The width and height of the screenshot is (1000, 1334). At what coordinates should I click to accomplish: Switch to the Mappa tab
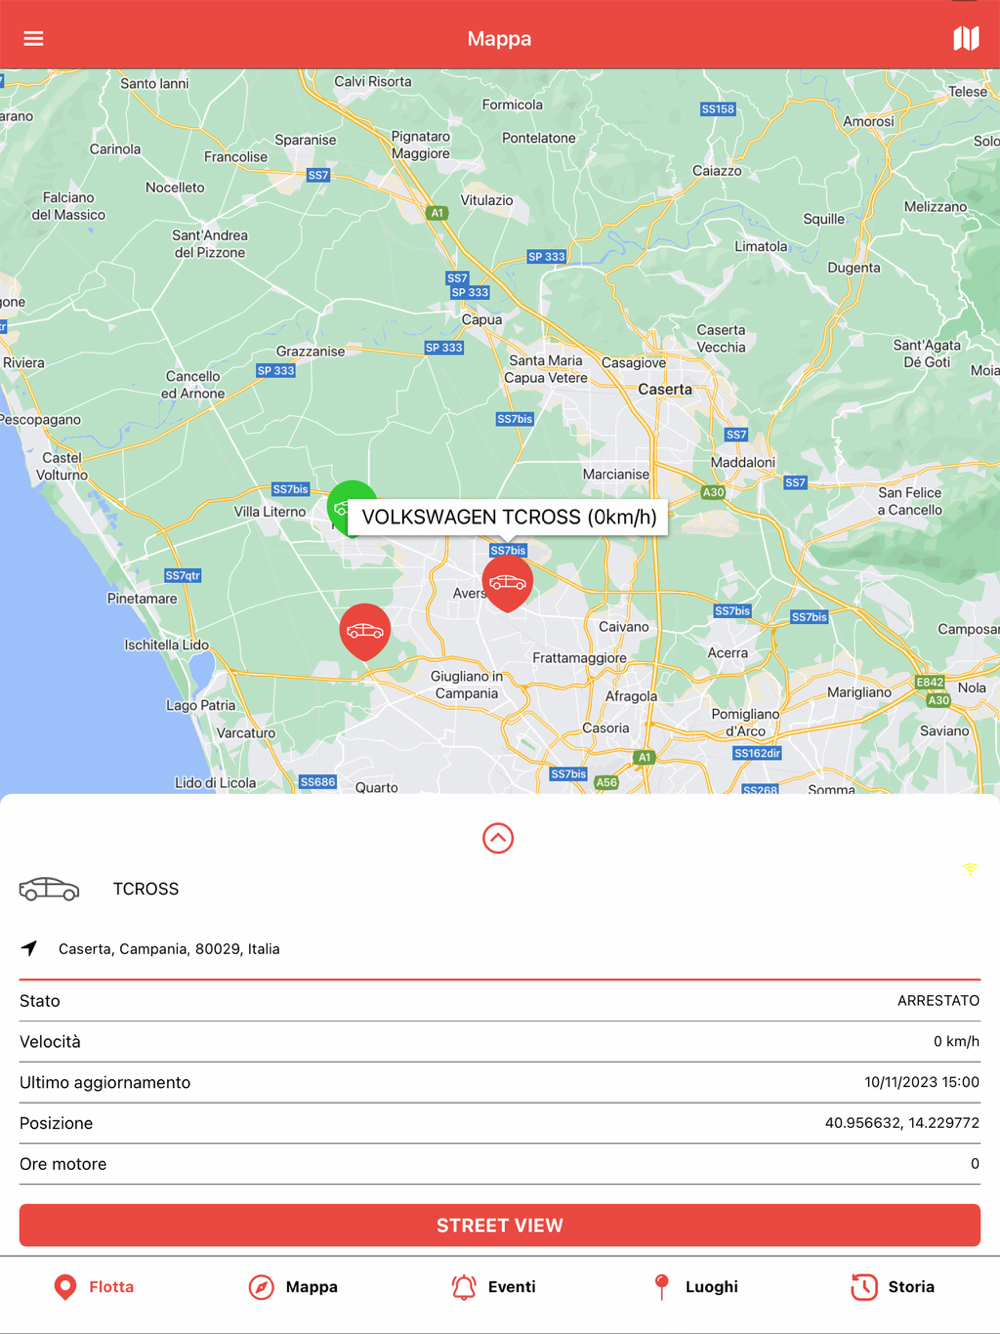click(293, 1287)
